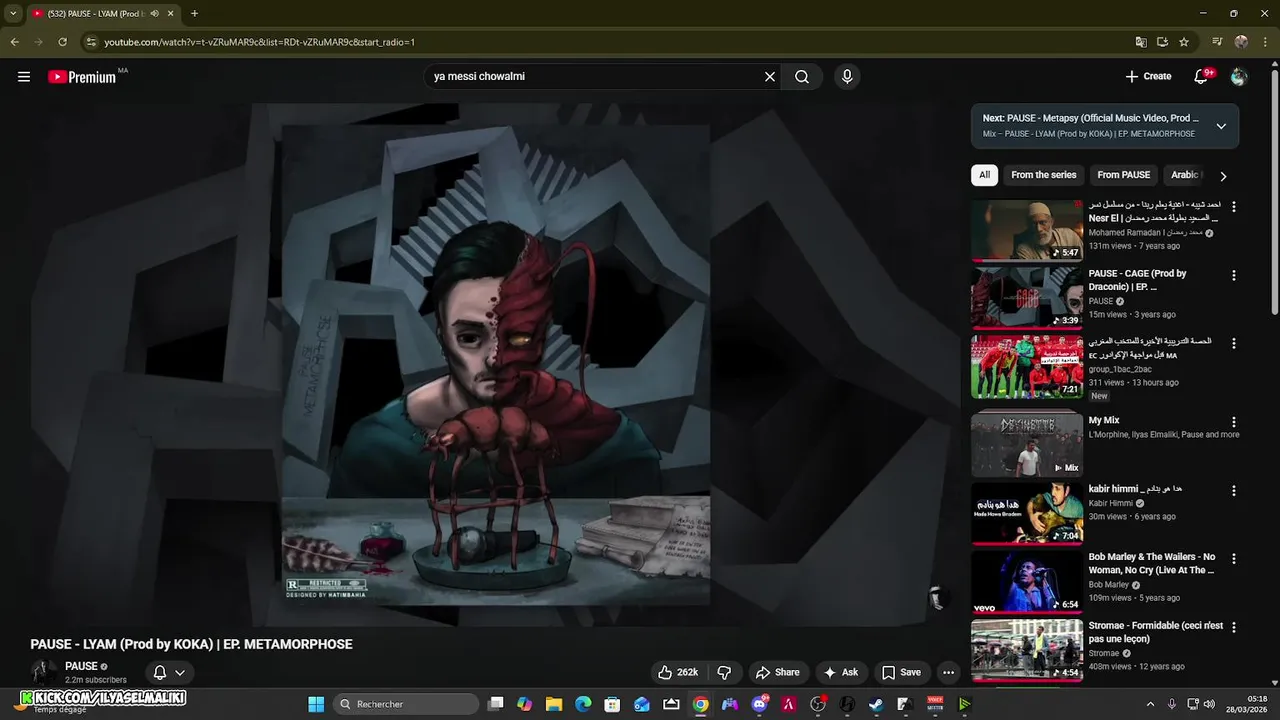1280x720 pixels.
Task: Open the tab search dropdown arrow
Action: [x=13, y=14]
